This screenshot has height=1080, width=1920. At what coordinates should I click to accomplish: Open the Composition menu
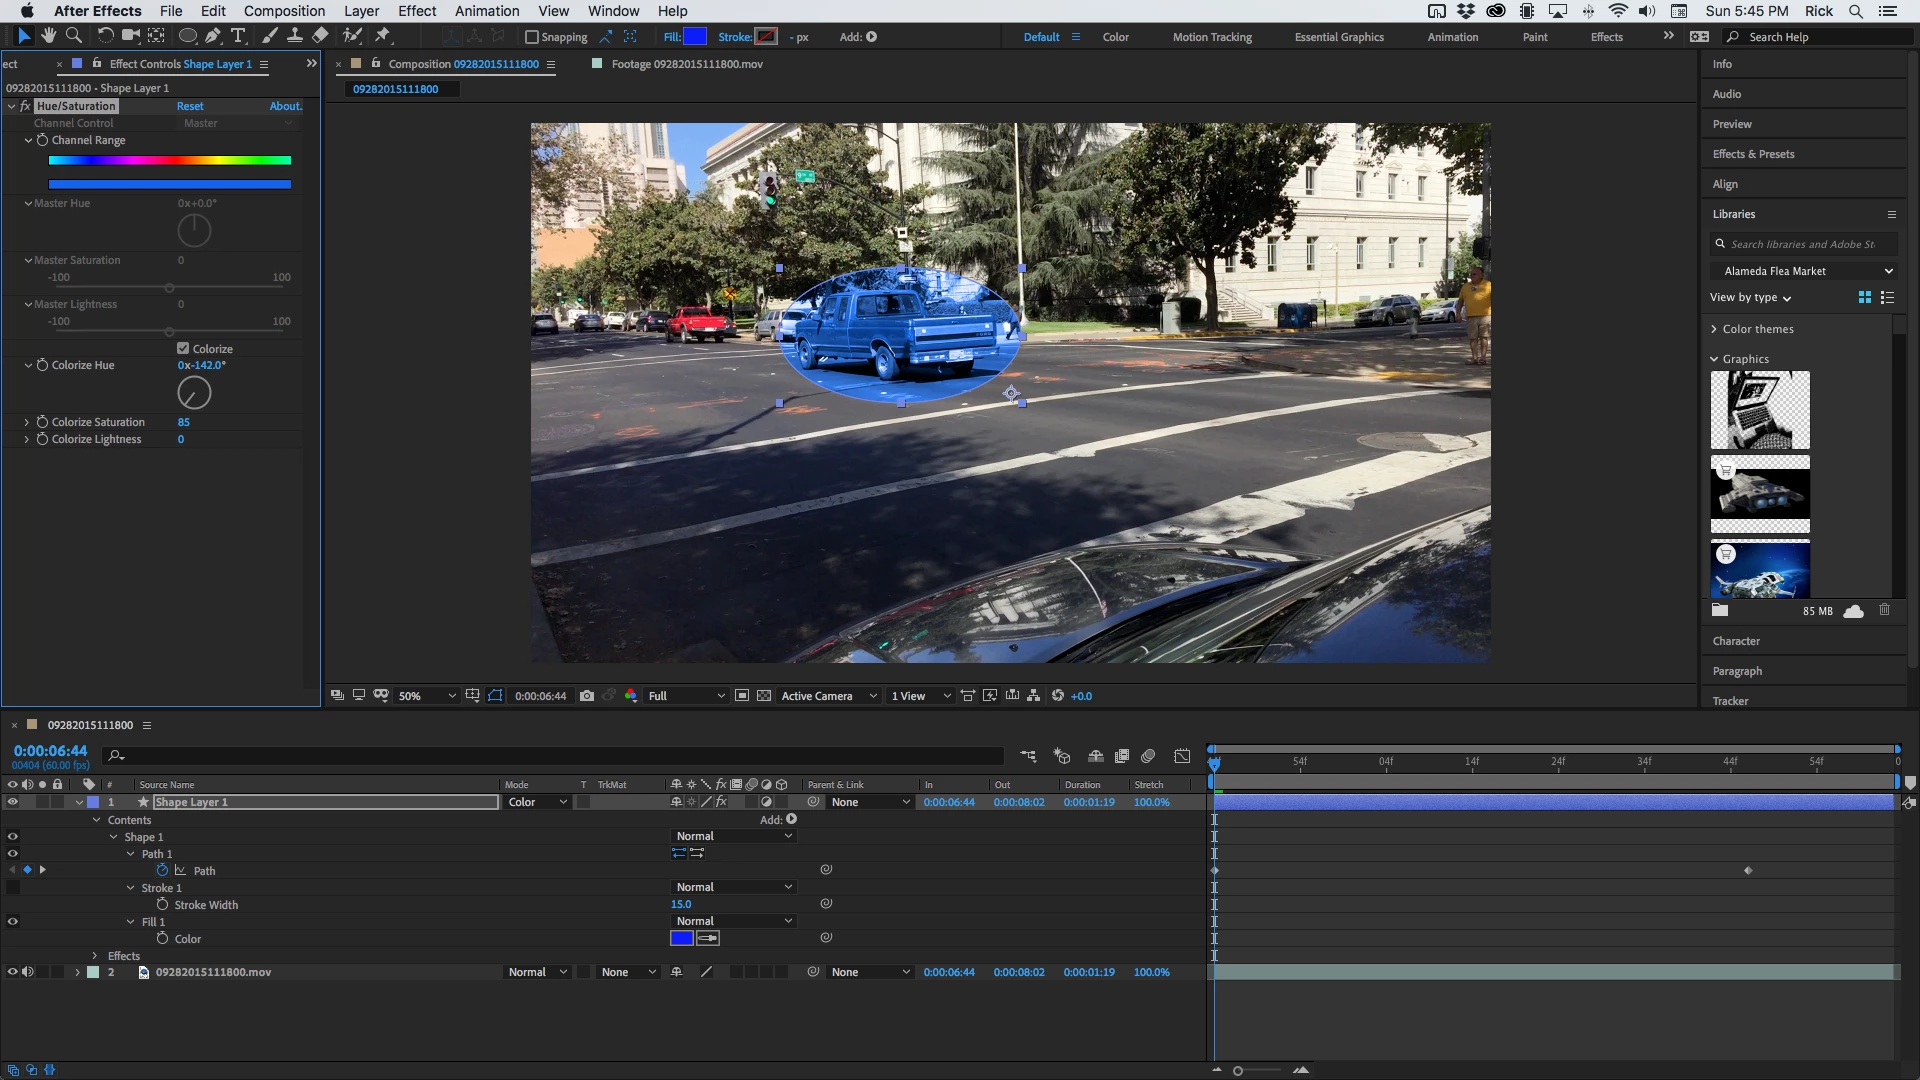click(284, 11)
